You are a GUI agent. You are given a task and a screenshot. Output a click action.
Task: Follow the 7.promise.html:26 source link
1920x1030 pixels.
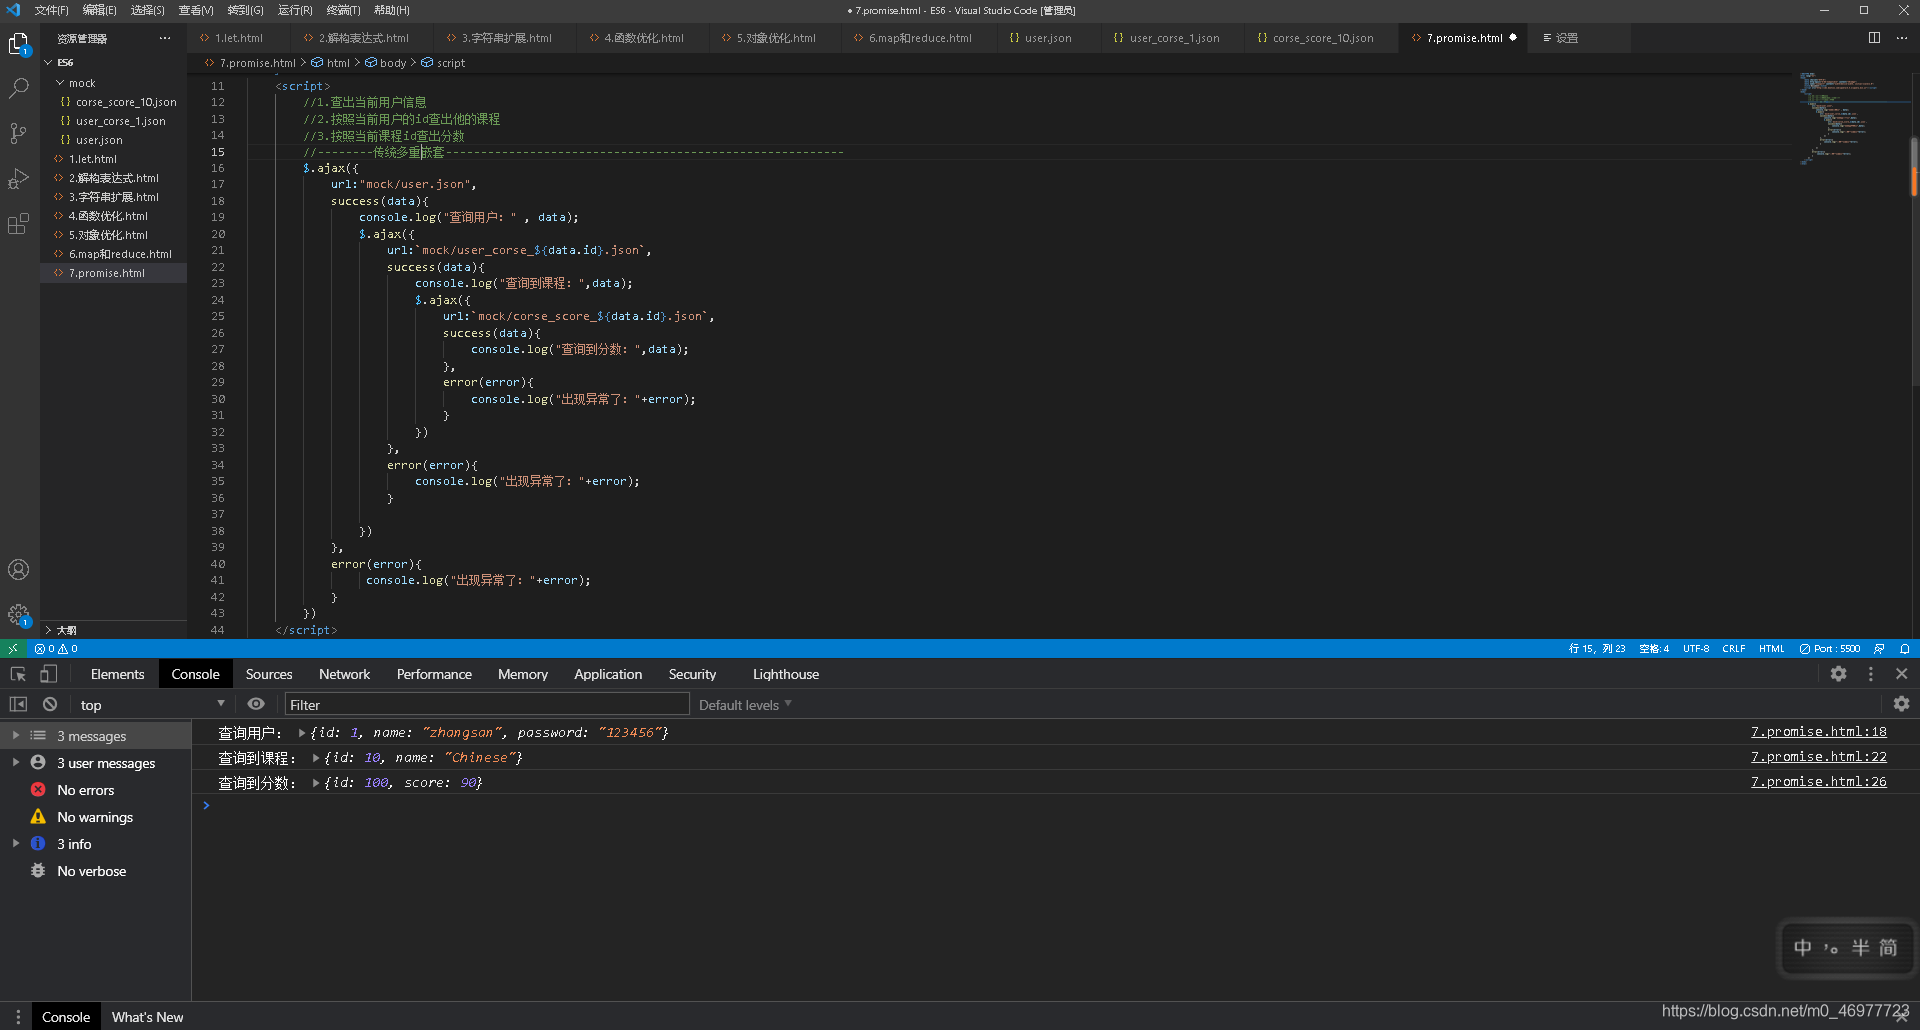pos(1818,782)
